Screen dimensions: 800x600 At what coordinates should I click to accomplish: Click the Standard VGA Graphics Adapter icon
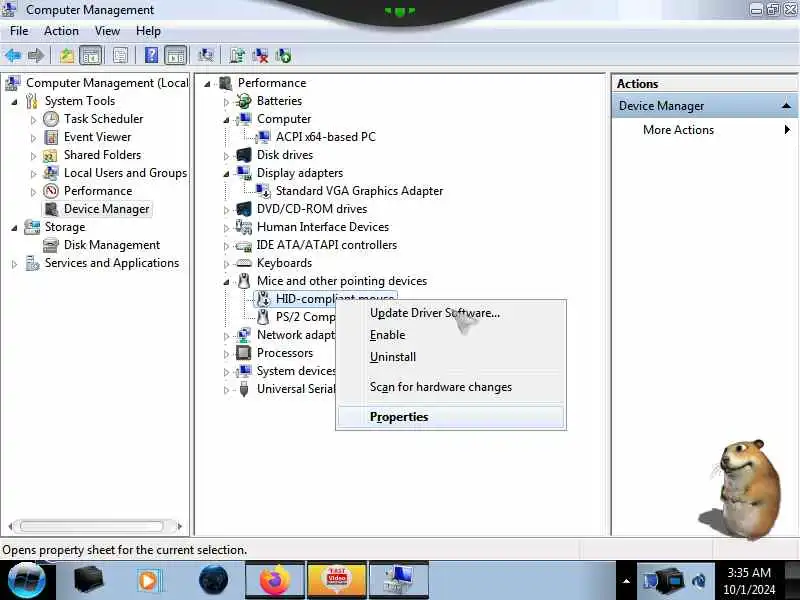point(263,191)
